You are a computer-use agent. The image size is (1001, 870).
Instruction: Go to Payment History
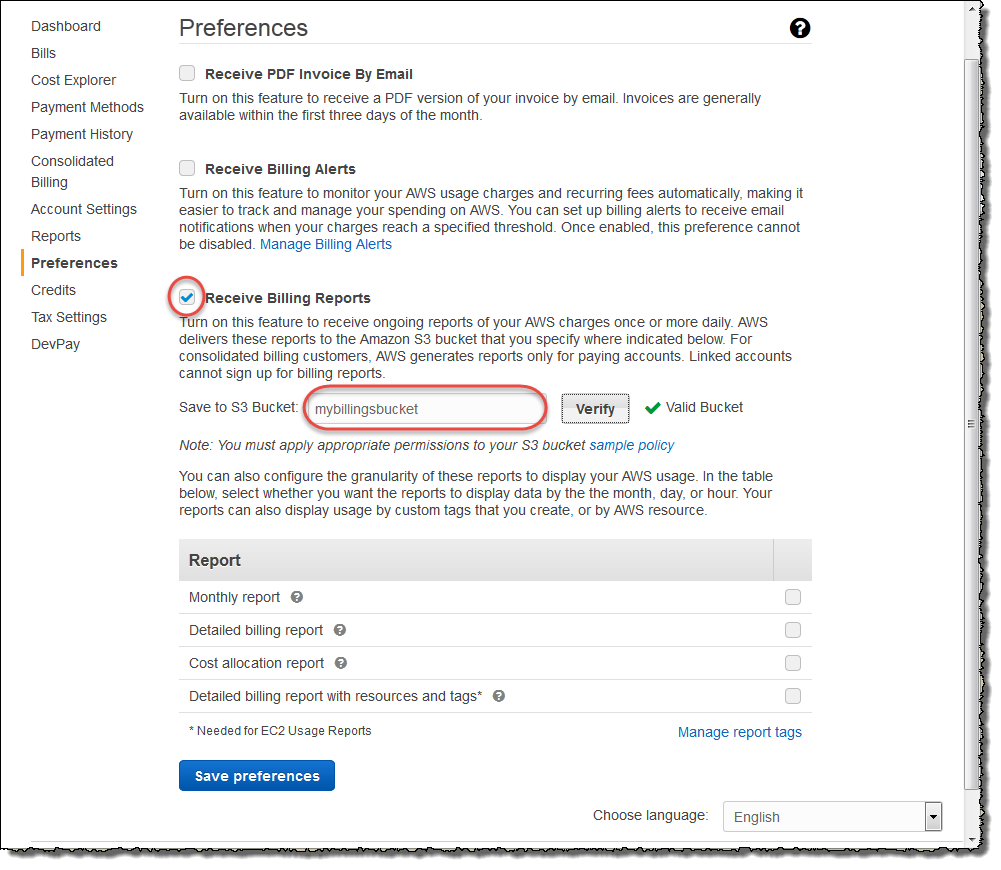(x=82, y=133)
